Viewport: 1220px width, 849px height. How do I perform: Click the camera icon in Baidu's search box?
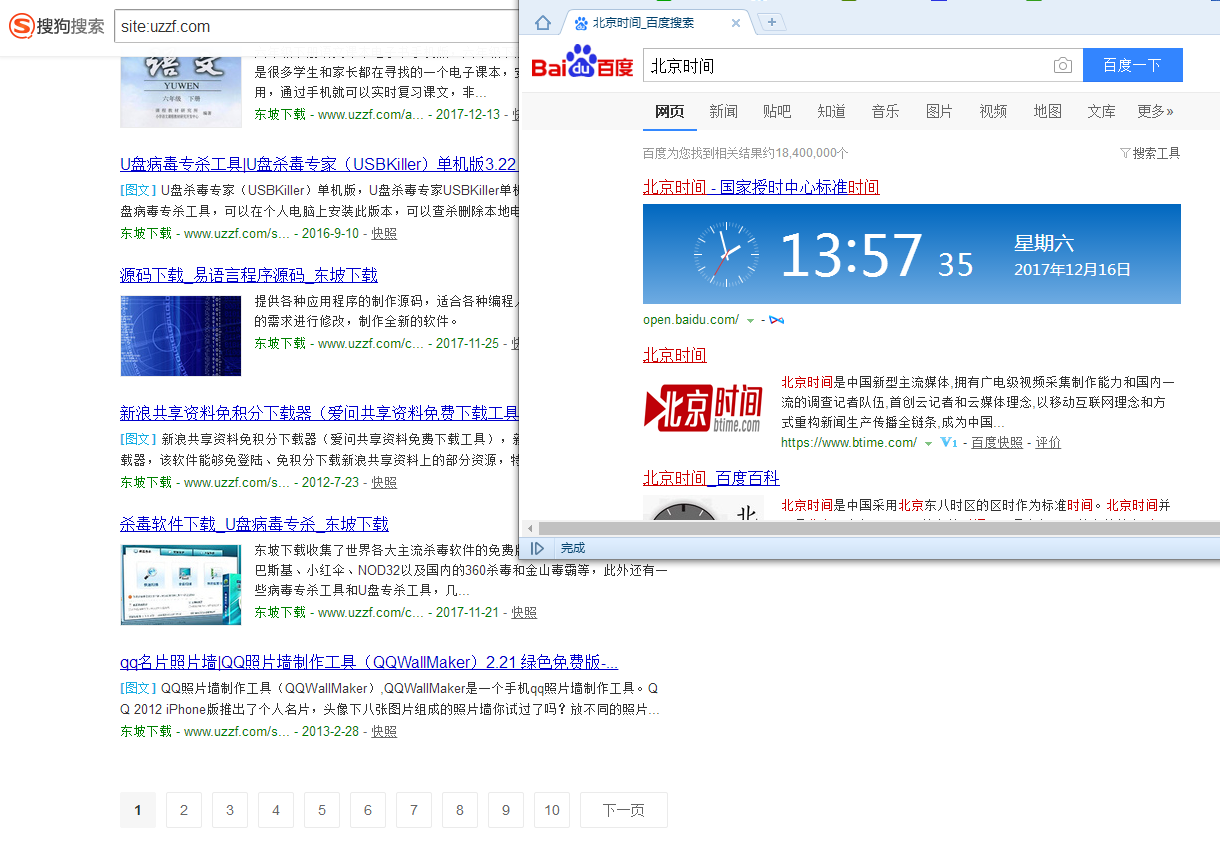[x=1063, y=64]
